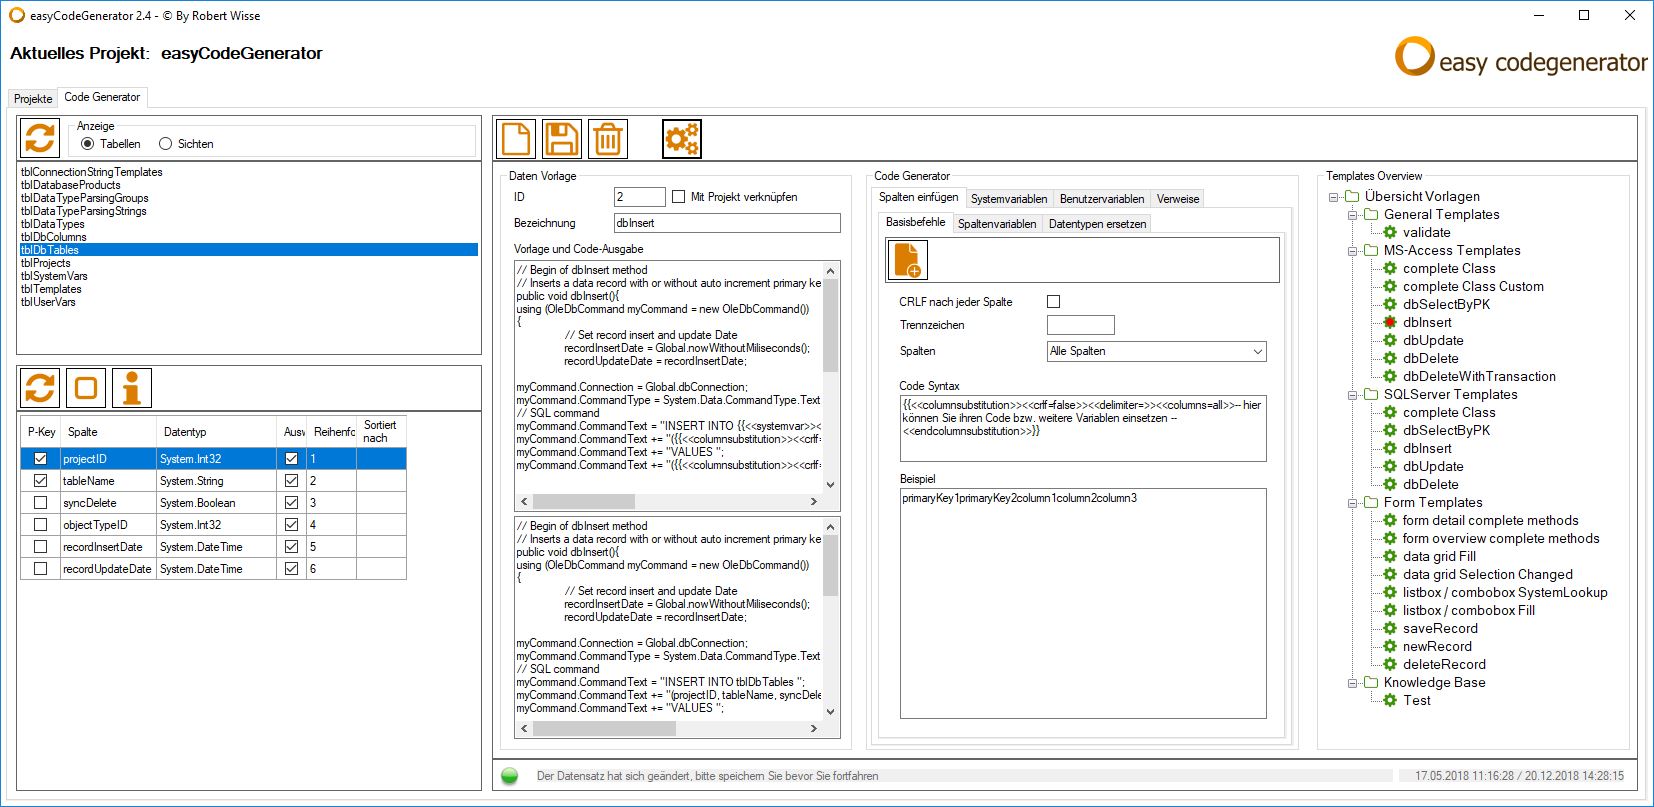Switch to the Datentypen ersetzen tab
The image size is (1654, 807).
[1097, 224]
